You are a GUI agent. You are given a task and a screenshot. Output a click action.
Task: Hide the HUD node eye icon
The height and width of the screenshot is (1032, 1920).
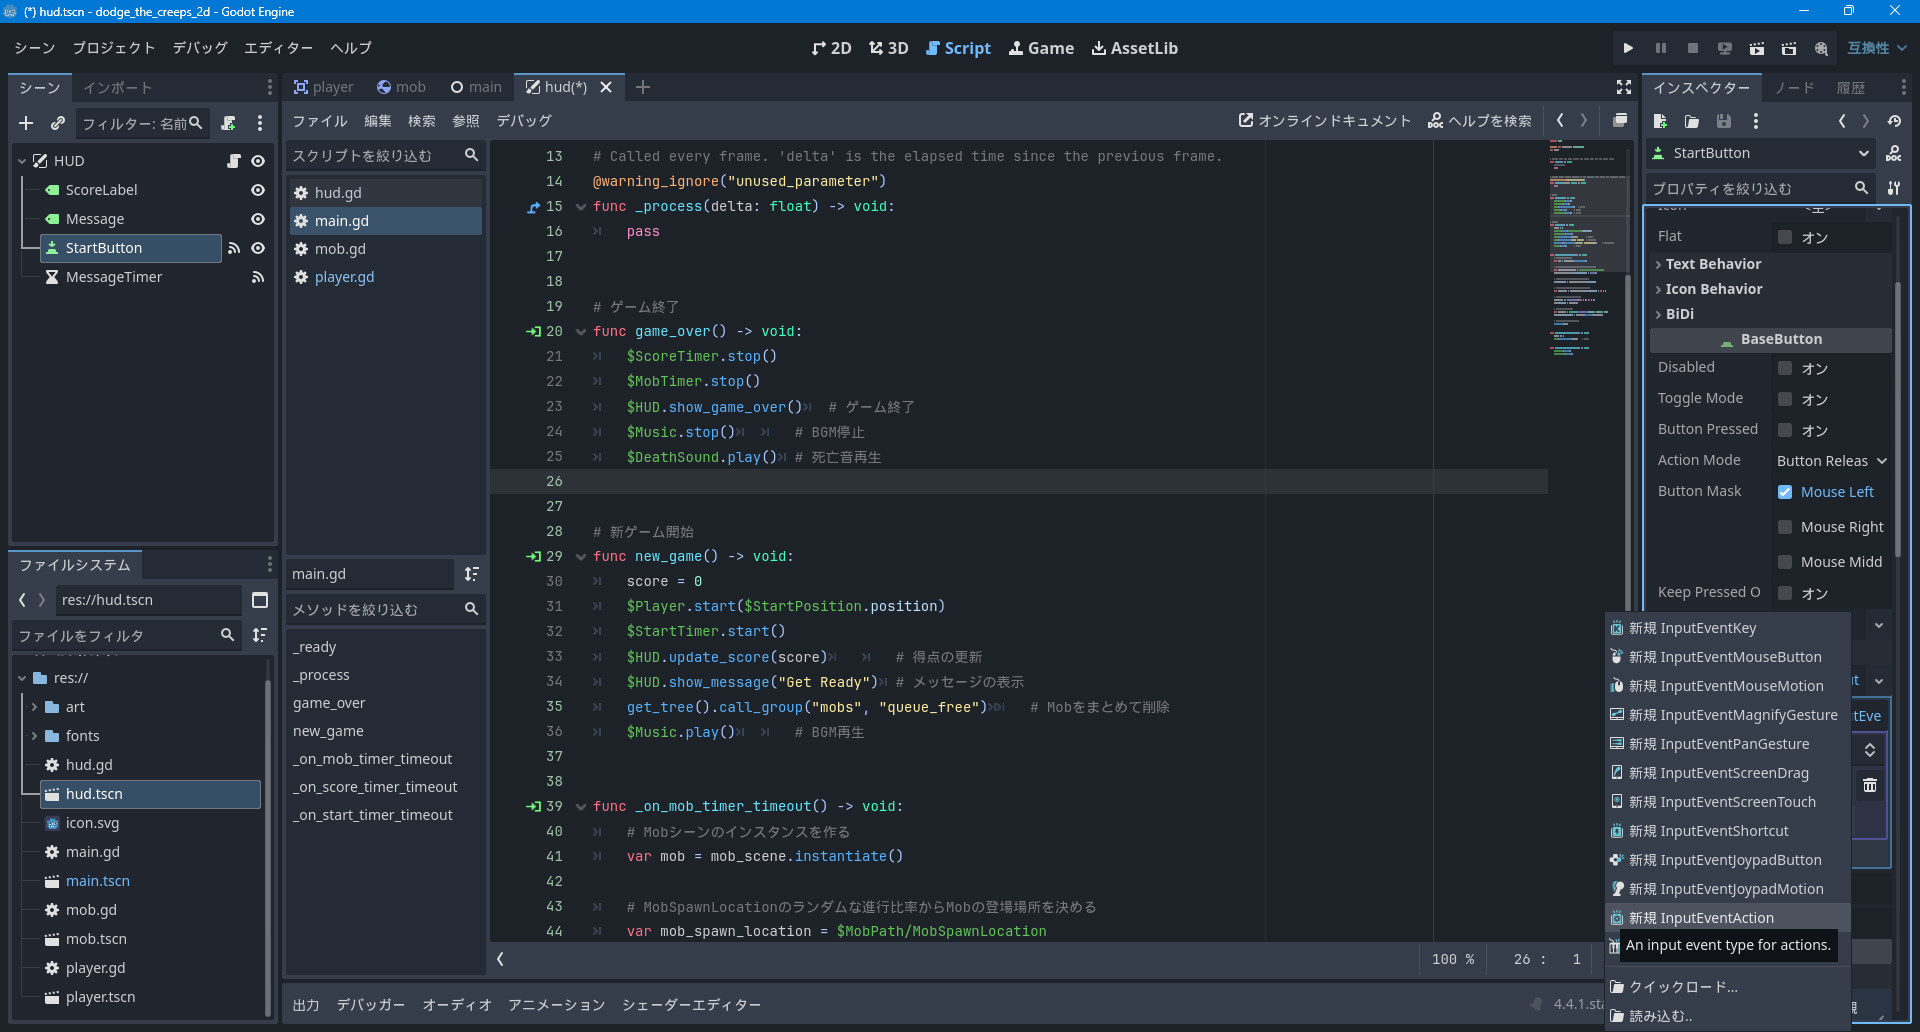click(258, 161)
